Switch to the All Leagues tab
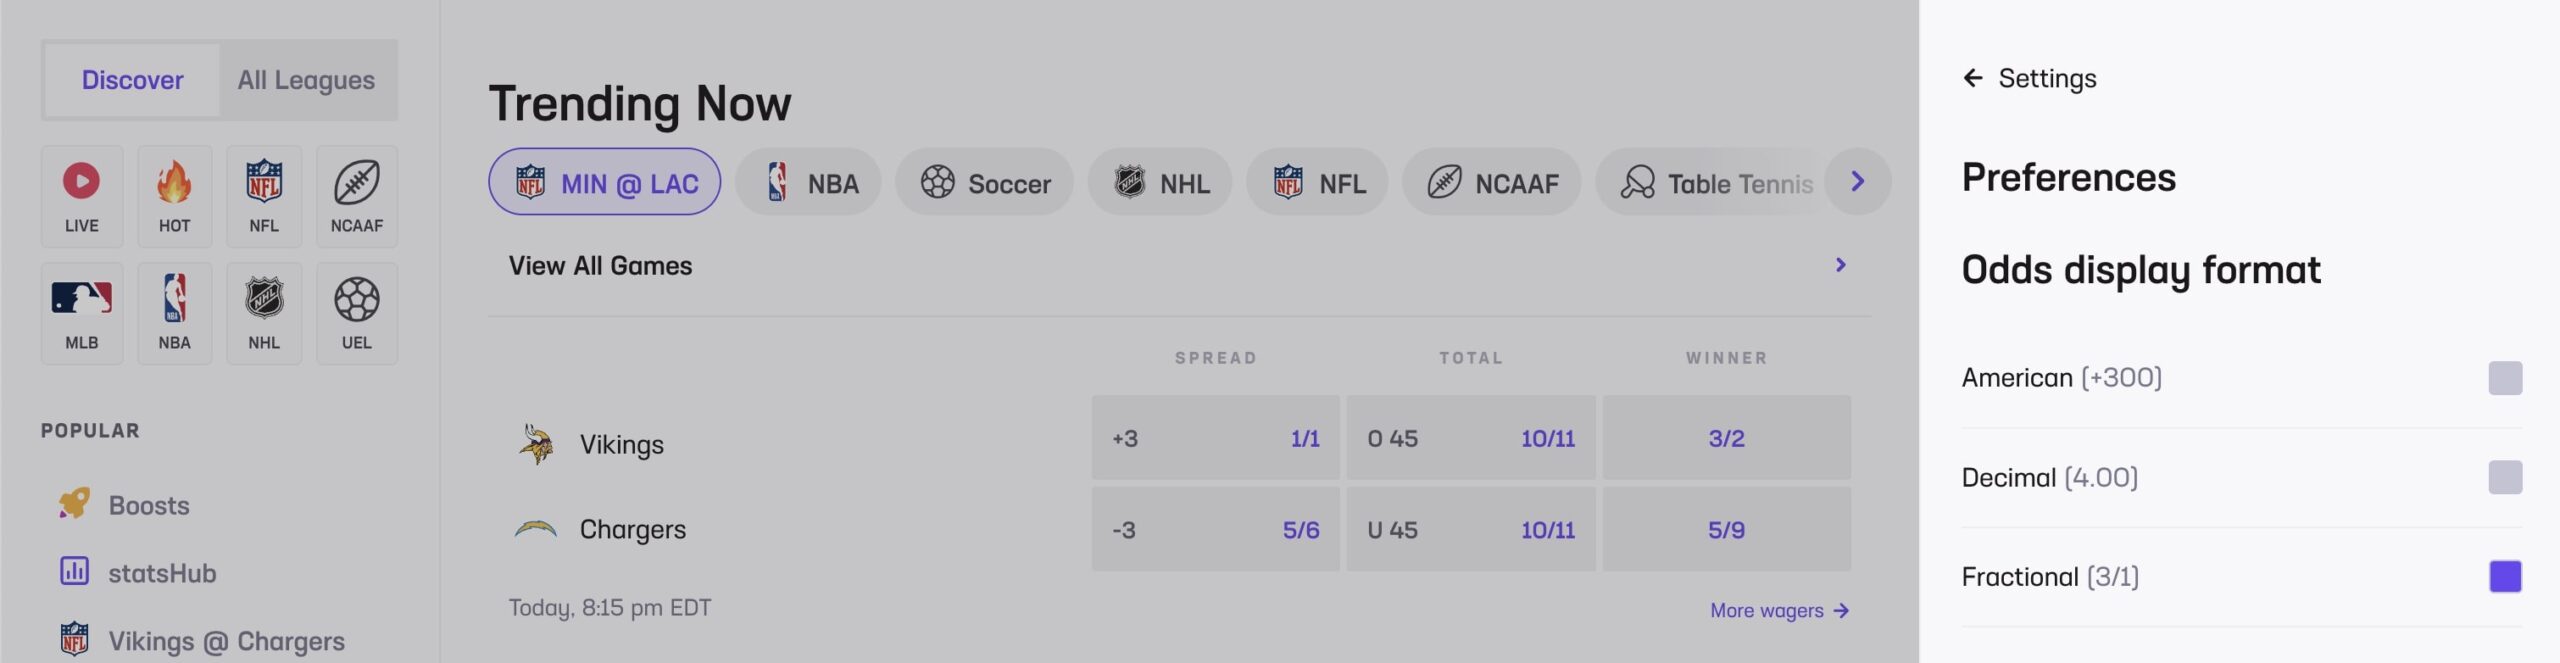The width and height of the screenshot is (2560, 663). click(306, 80)
